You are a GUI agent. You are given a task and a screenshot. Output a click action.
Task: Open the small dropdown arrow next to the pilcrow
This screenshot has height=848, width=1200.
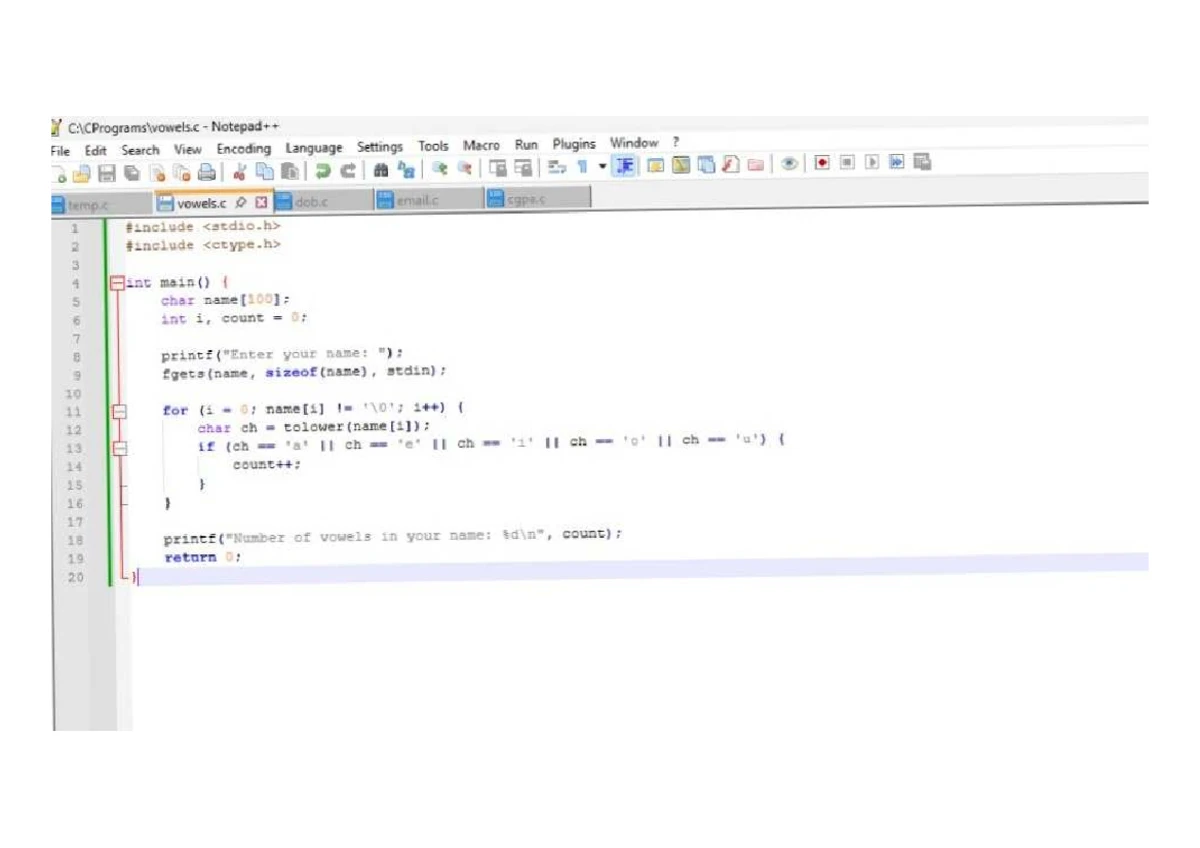point(603,166)
